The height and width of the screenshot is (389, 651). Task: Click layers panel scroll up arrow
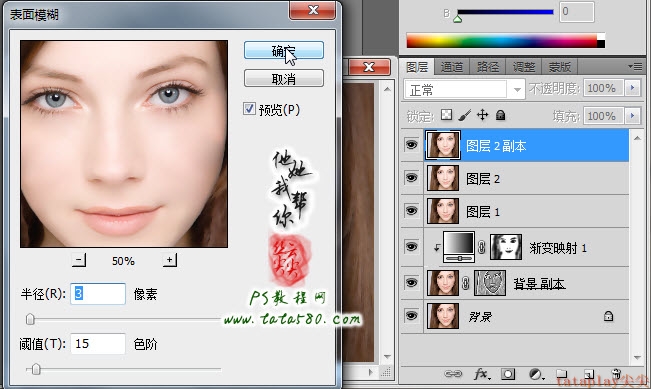[x=637, y=137]
